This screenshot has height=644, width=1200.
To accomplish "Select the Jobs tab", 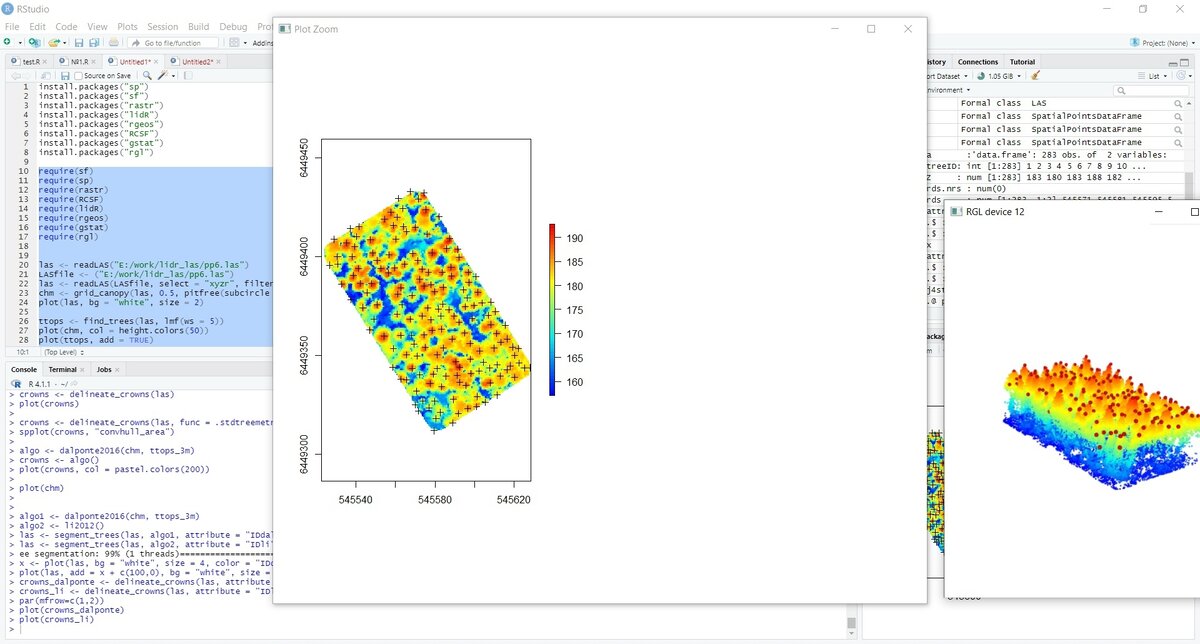I will [x=104, y=369].
